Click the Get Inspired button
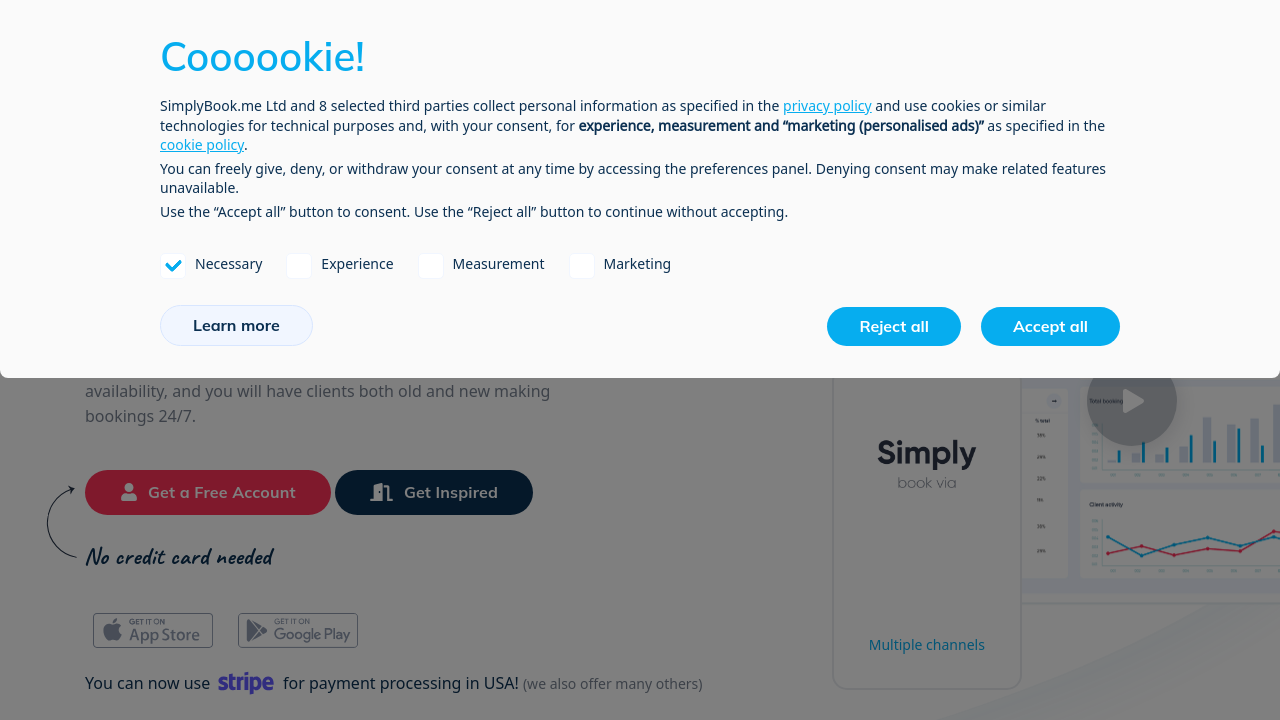The width and height of the screenshot is (1280, 720). coord(434,492)
